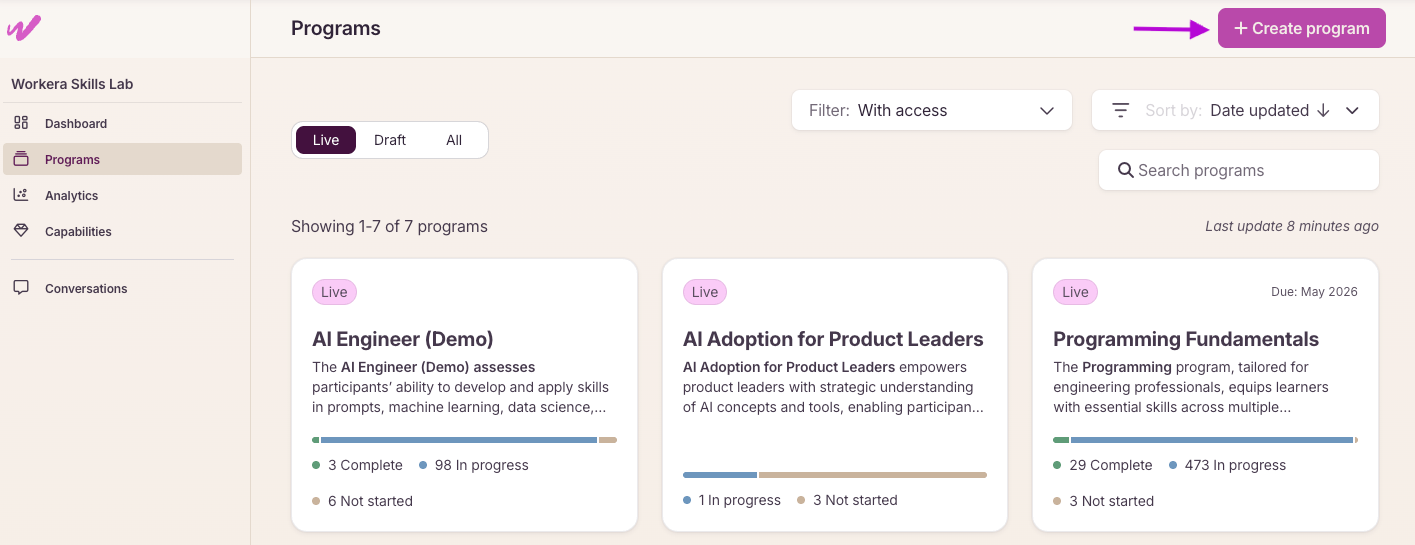Toggle sort direction arrow next to Date updated
This screenshot has width=1415, height=545.
(1323, 110)
